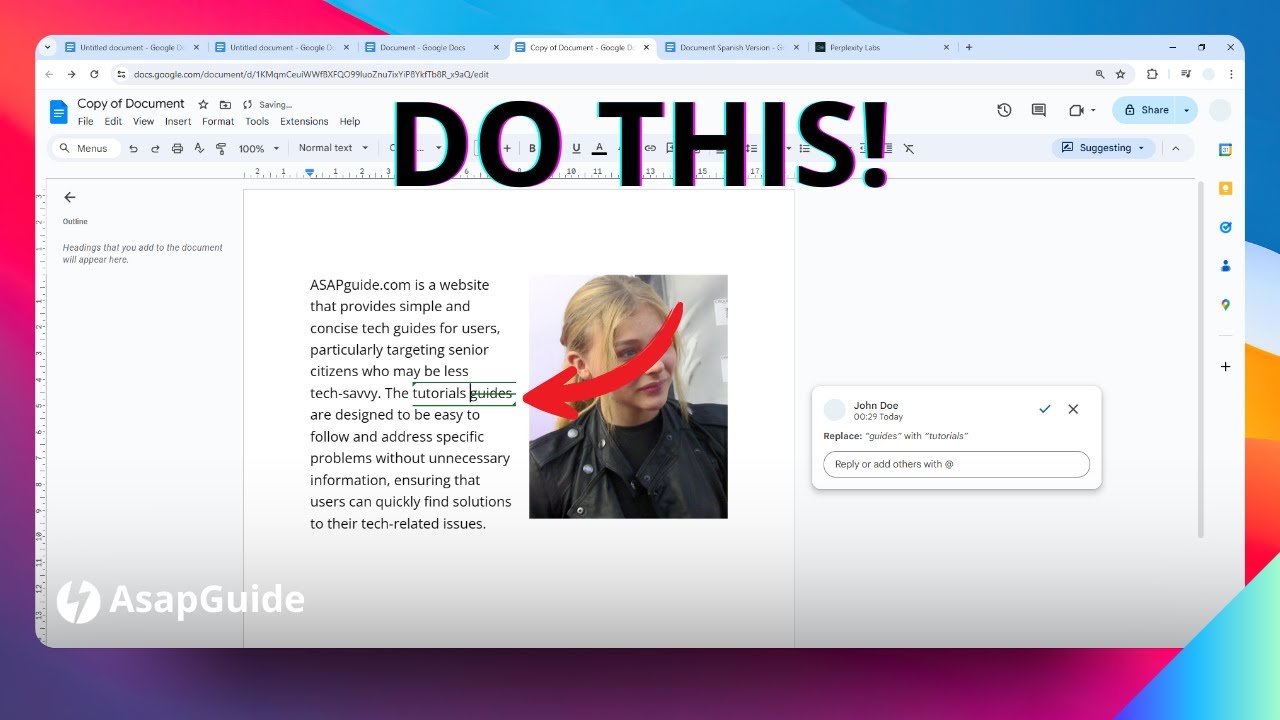Get add-ons with side panel plus
1280x720 pixels.
pyautogui.click(x=1225, y=367)
